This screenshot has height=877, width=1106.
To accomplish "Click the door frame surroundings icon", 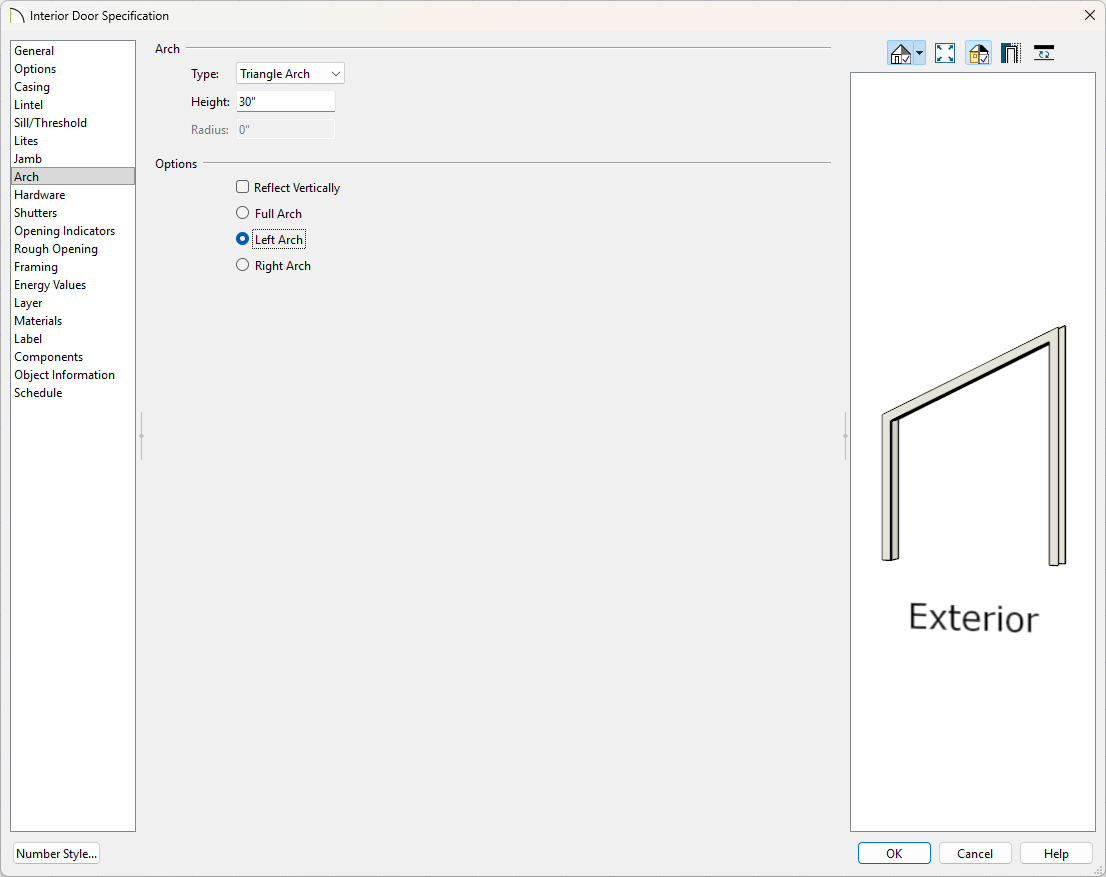I will [x=1011, y=54].
